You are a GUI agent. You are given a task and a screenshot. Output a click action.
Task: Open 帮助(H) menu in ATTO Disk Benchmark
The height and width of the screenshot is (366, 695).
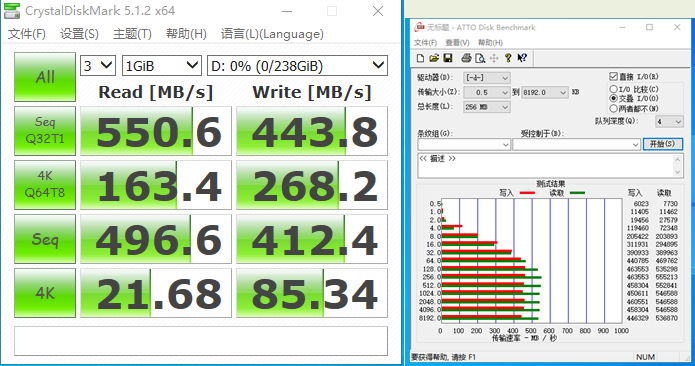[x=490, y=43]
